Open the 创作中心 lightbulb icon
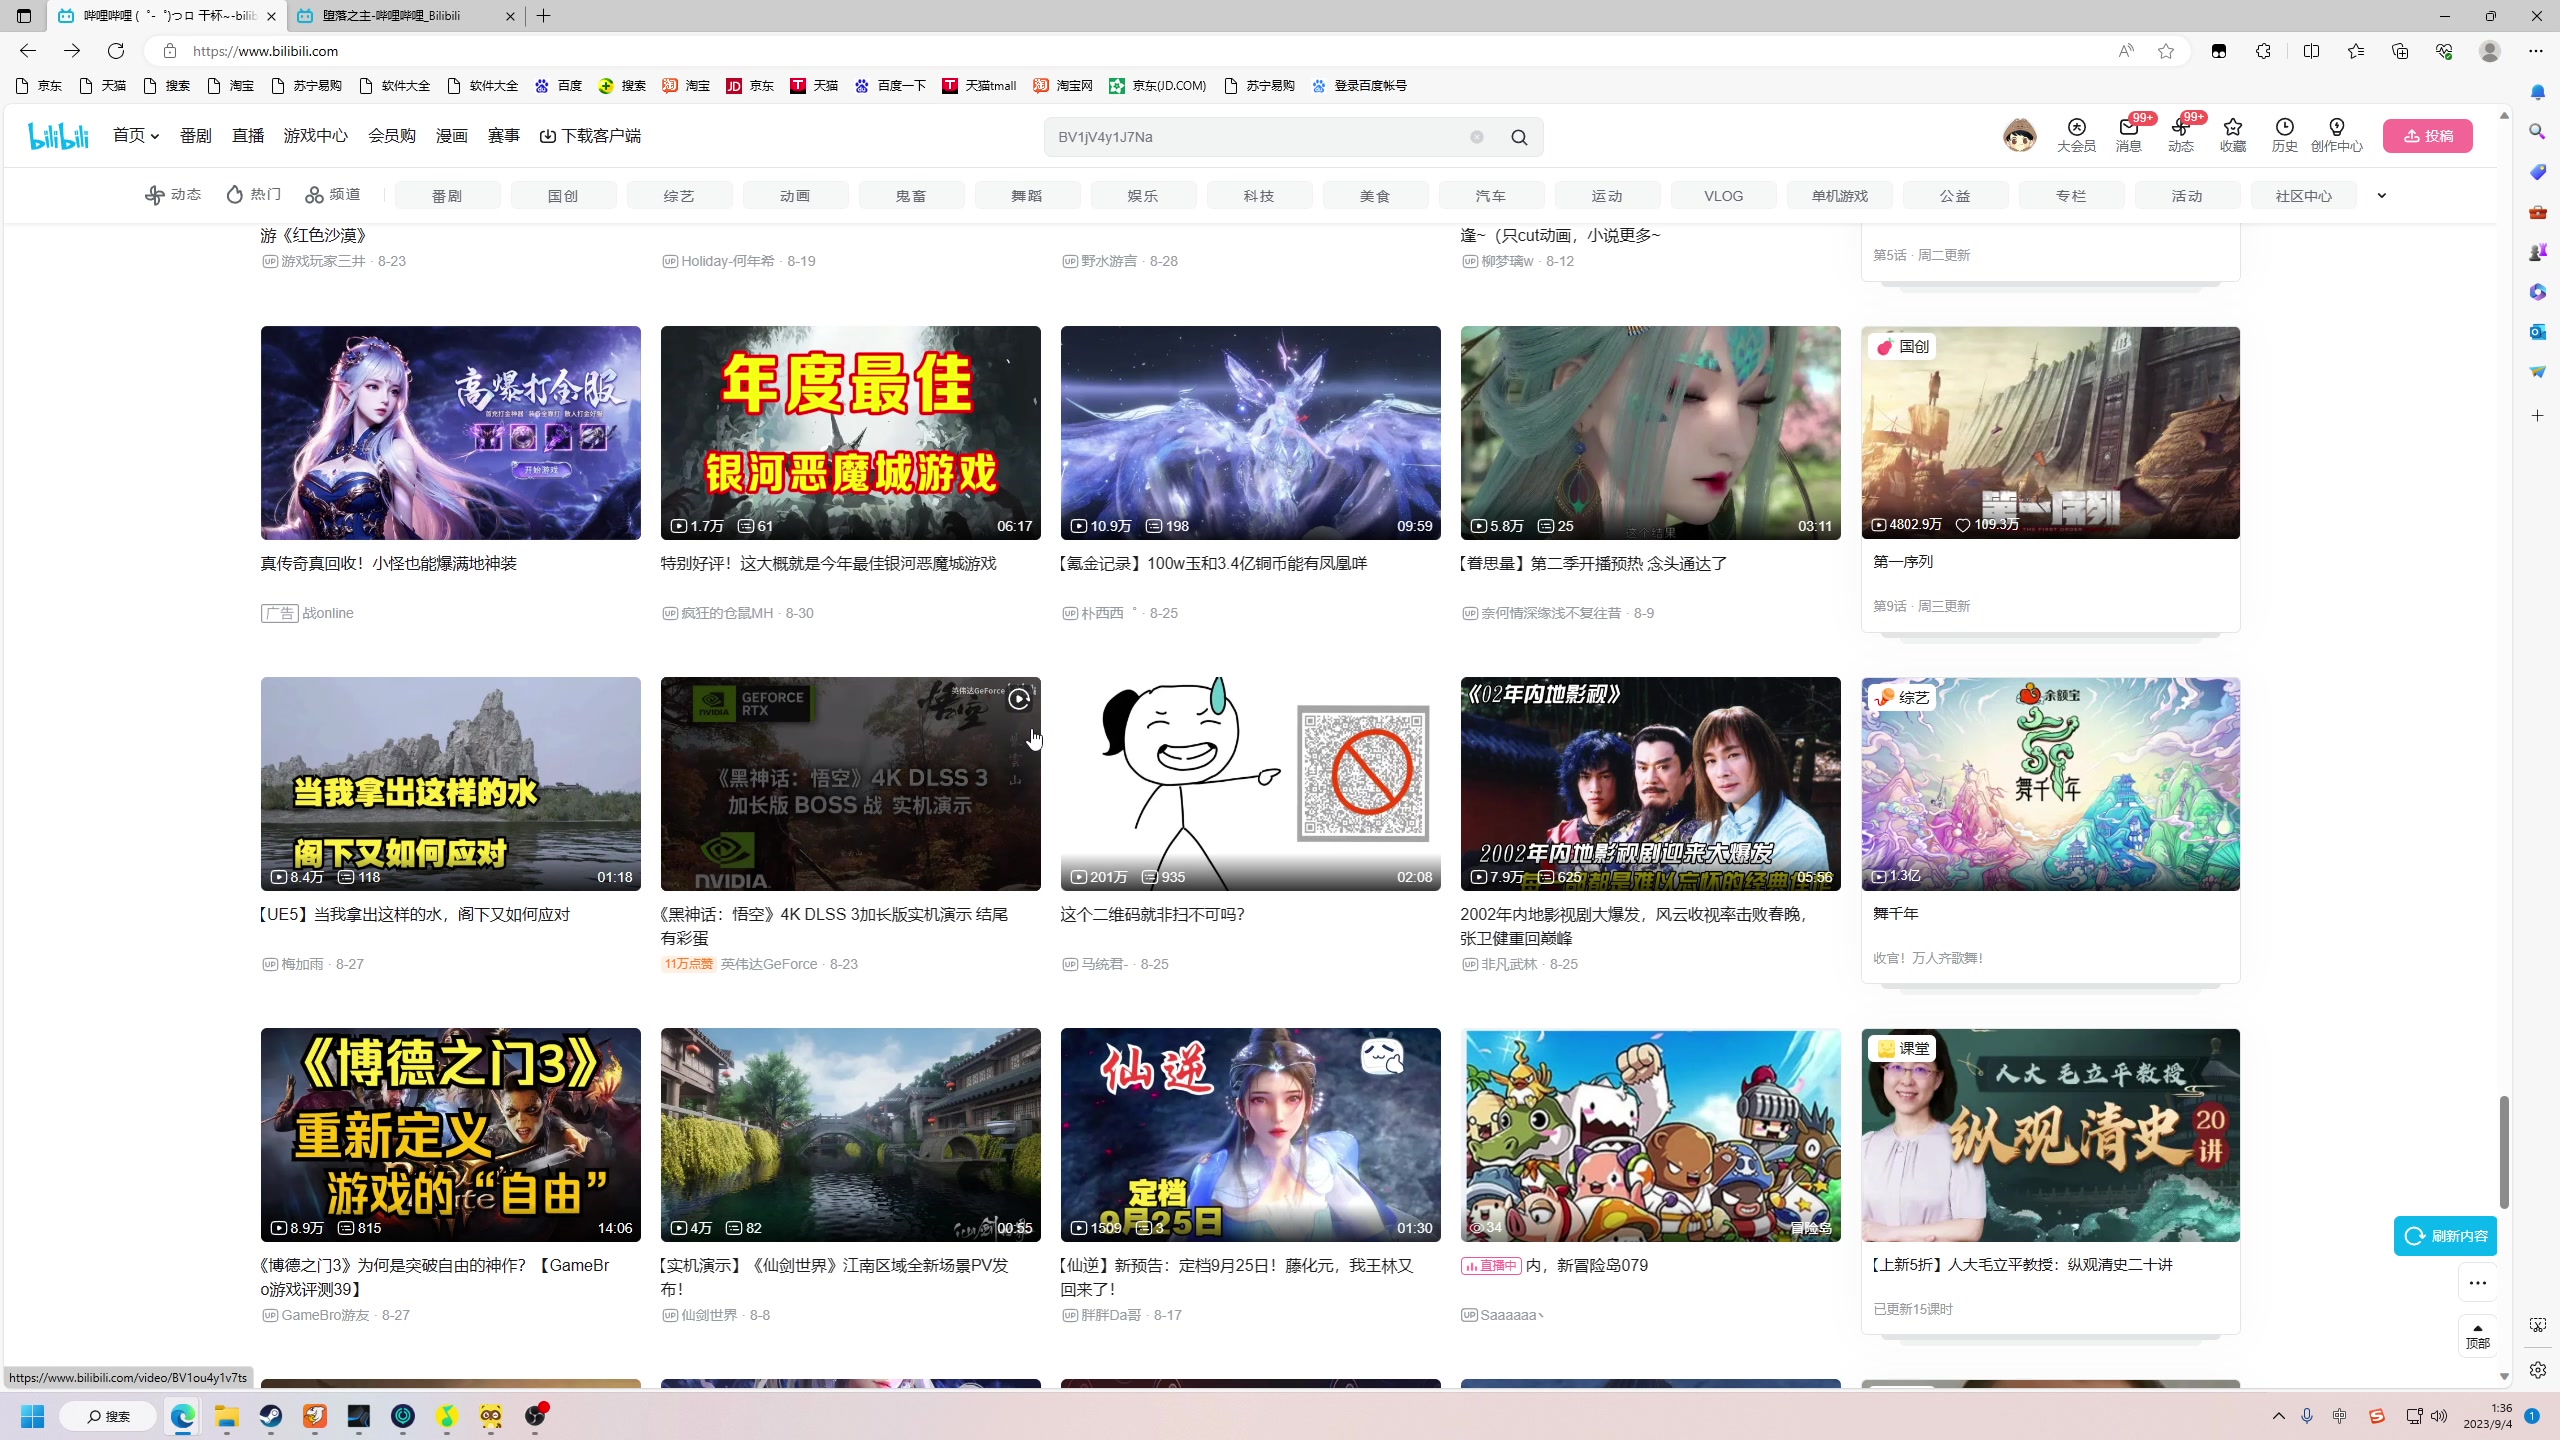This screenshot has height=1440, width=2560. point(2336,135)
